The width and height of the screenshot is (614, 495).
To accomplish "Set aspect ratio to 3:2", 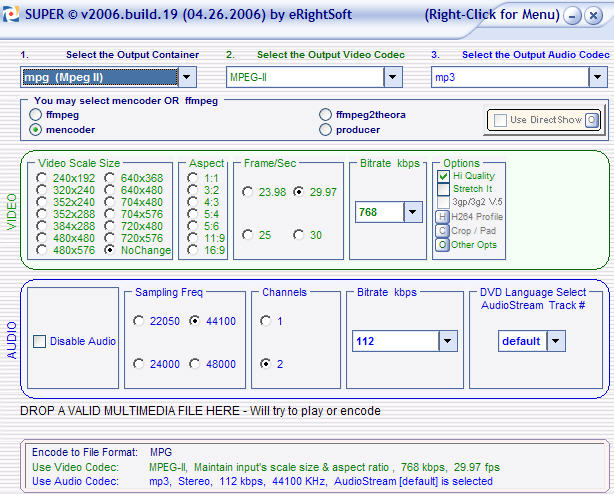I will point(193,190).
